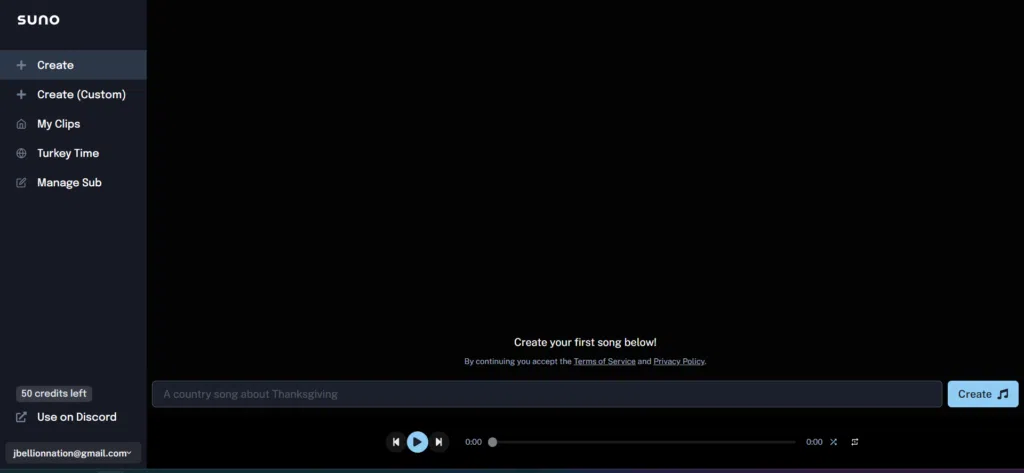Click the song description input field

coord(546,394)
